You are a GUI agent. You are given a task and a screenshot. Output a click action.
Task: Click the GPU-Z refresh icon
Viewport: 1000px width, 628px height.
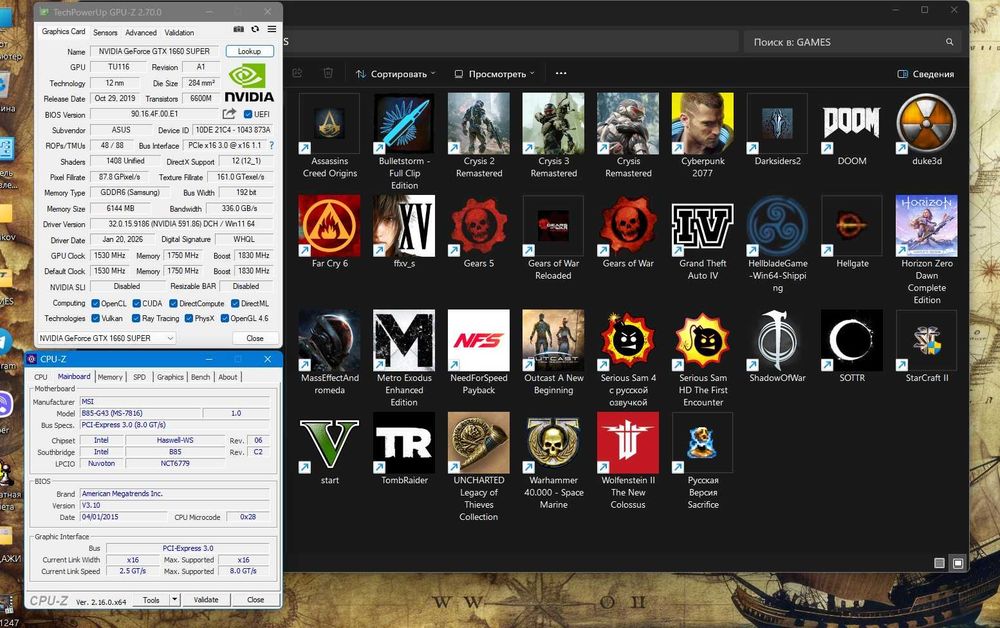click(255, 29)
